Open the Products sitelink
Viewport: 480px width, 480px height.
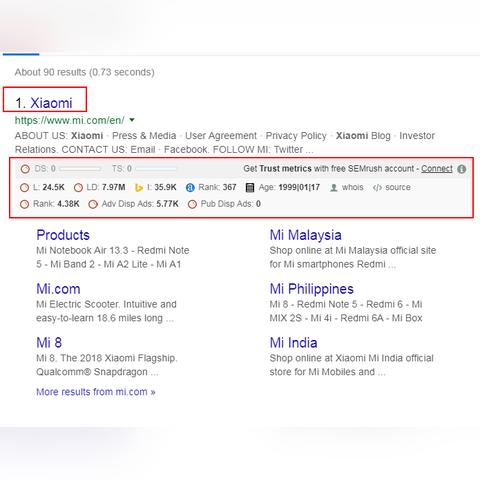[x=63, y=235]
